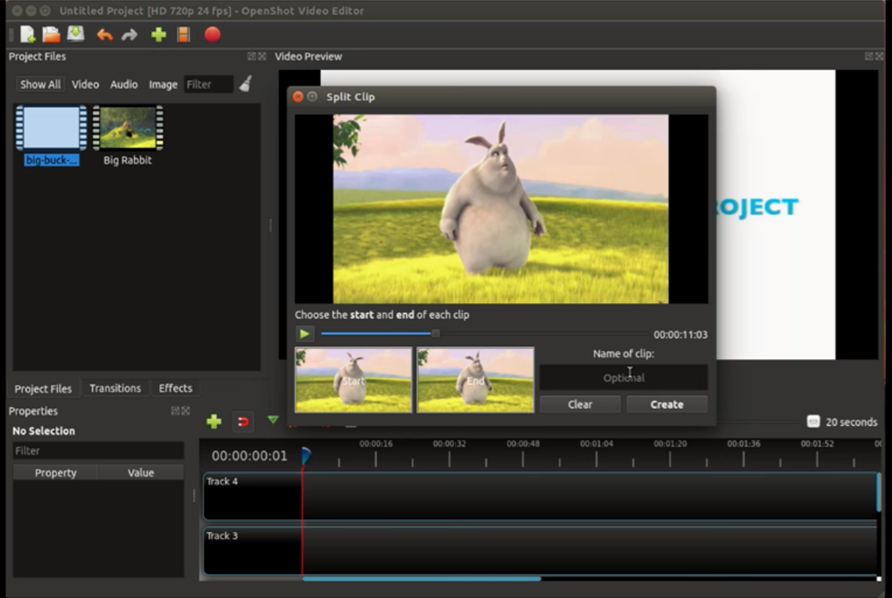Filter project files by Image
The image size is (892, 598).
tap(163, 84)
